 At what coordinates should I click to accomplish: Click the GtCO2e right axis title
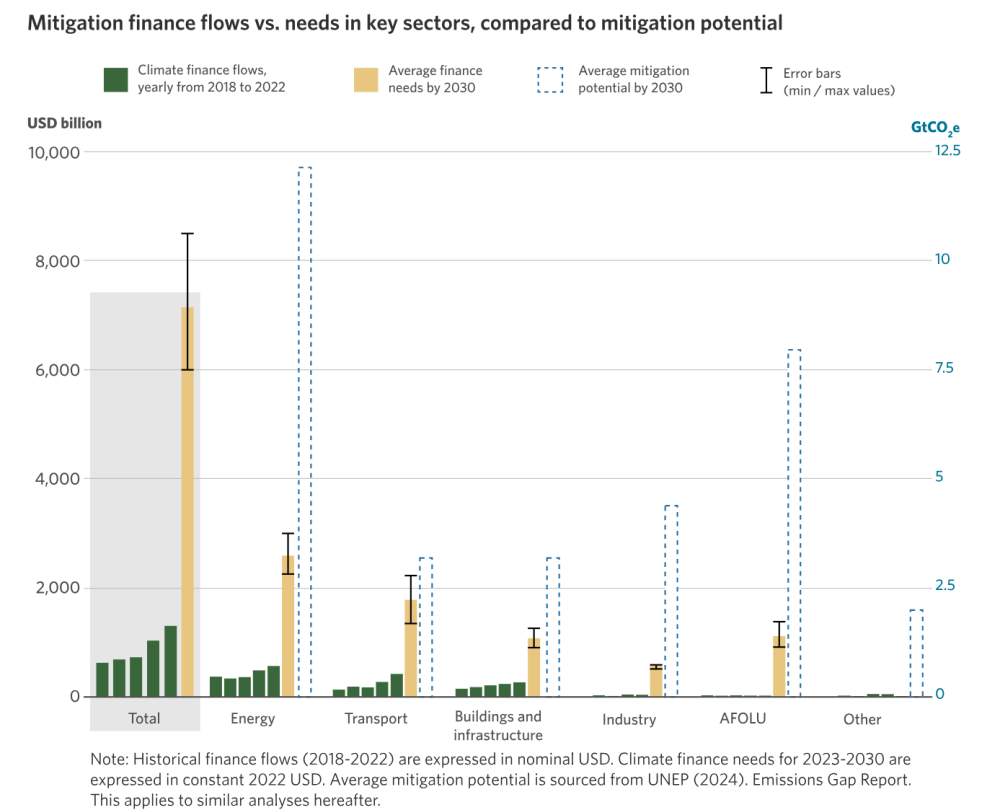(x=935, y=128)
